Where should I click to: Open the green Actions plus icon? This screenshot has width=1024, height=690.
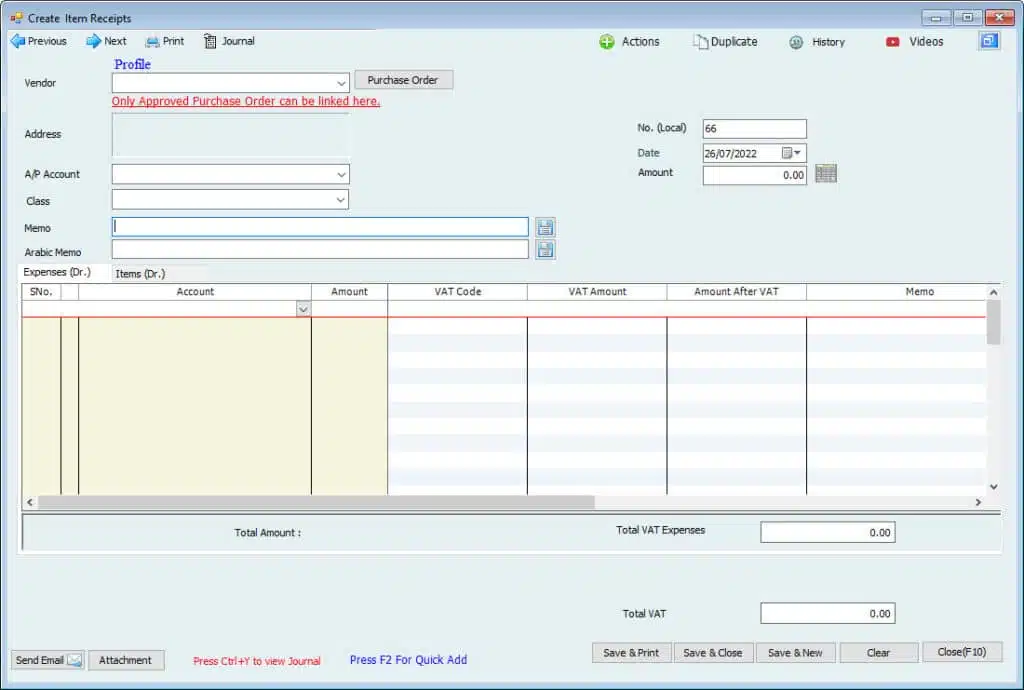tap(607, 42)
